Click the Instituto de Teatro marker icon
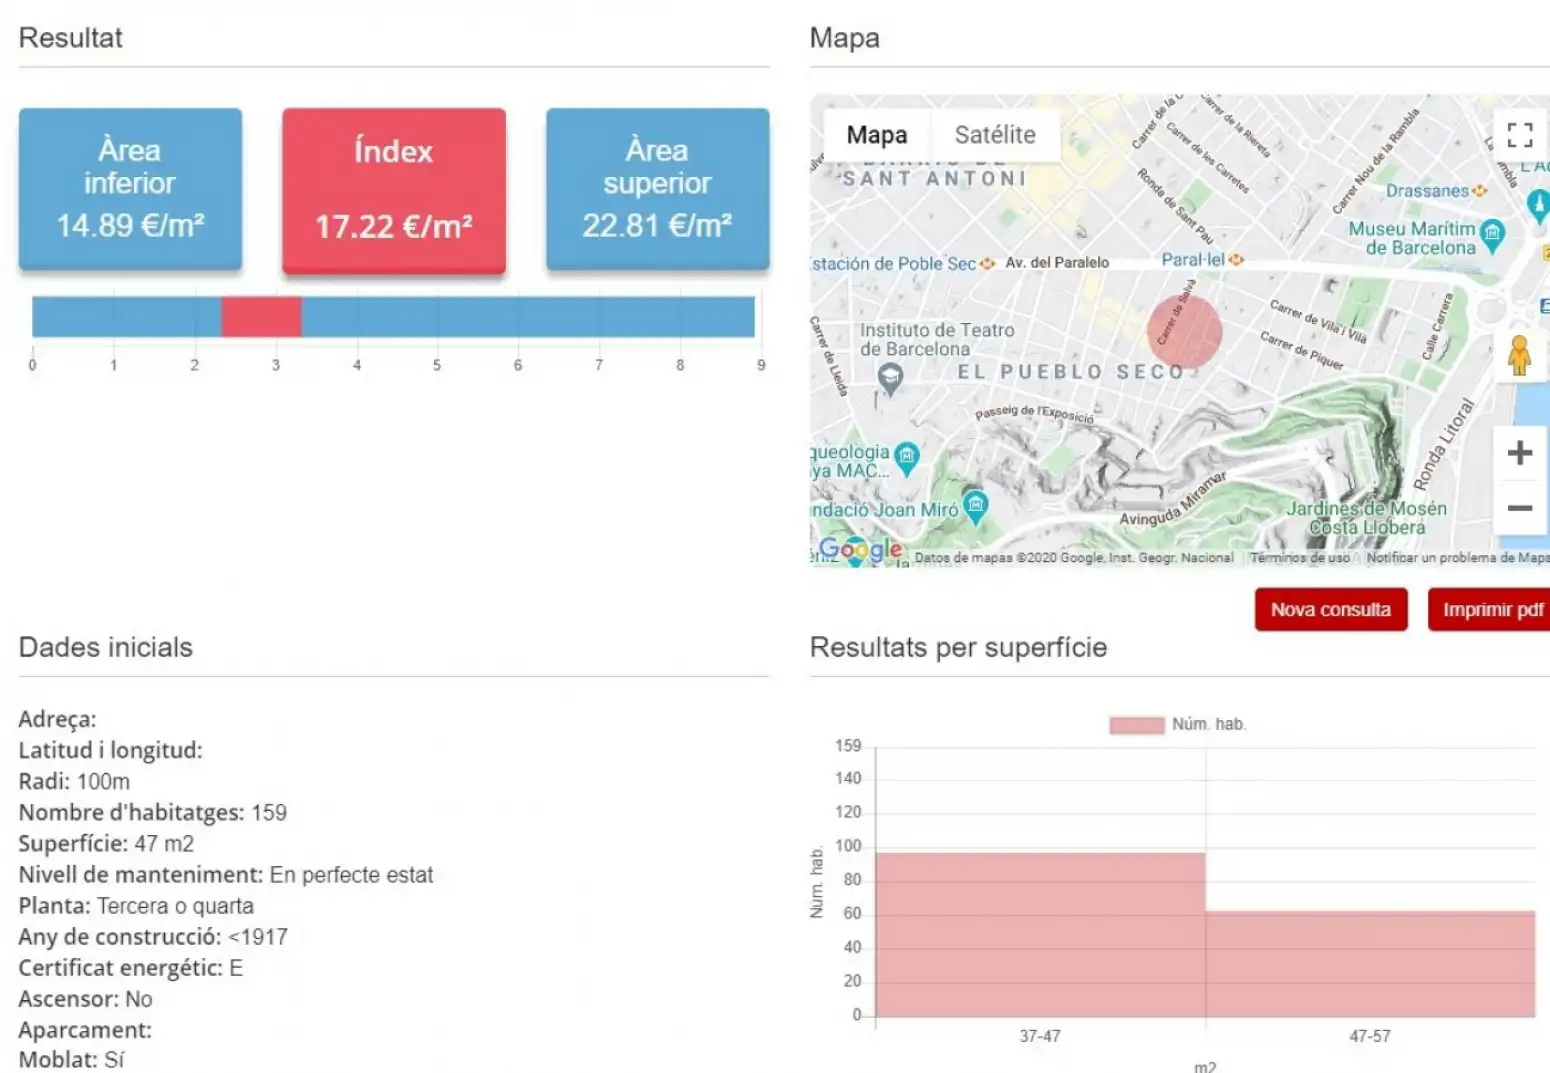 pyautogui.click(x=889, y=378)
